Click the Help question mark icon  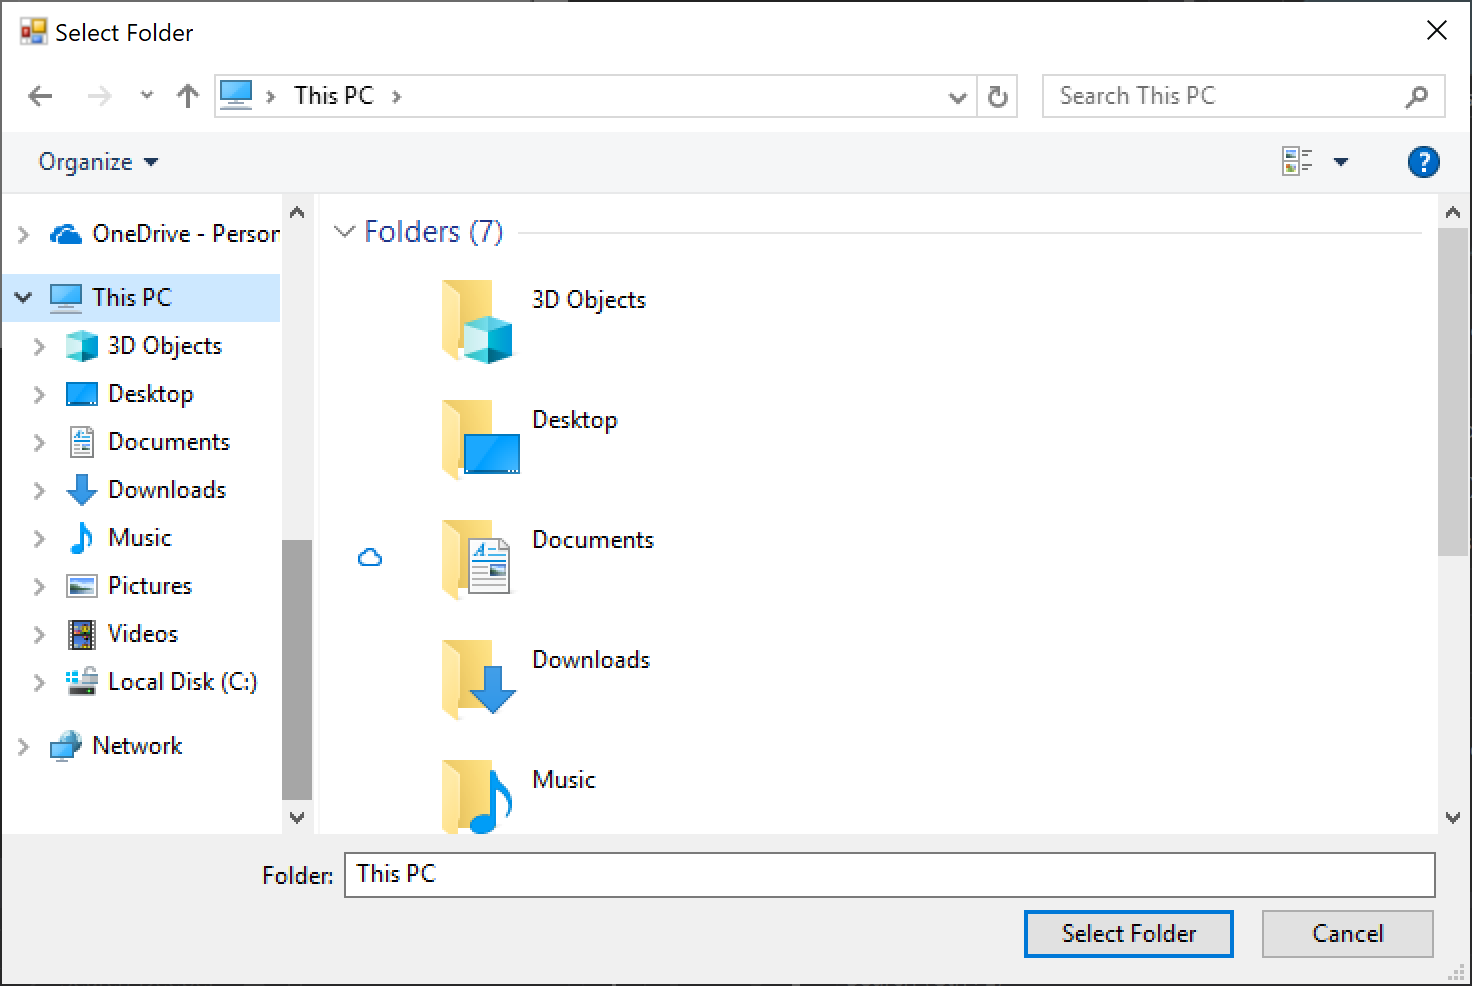(x=1423, y=161)
